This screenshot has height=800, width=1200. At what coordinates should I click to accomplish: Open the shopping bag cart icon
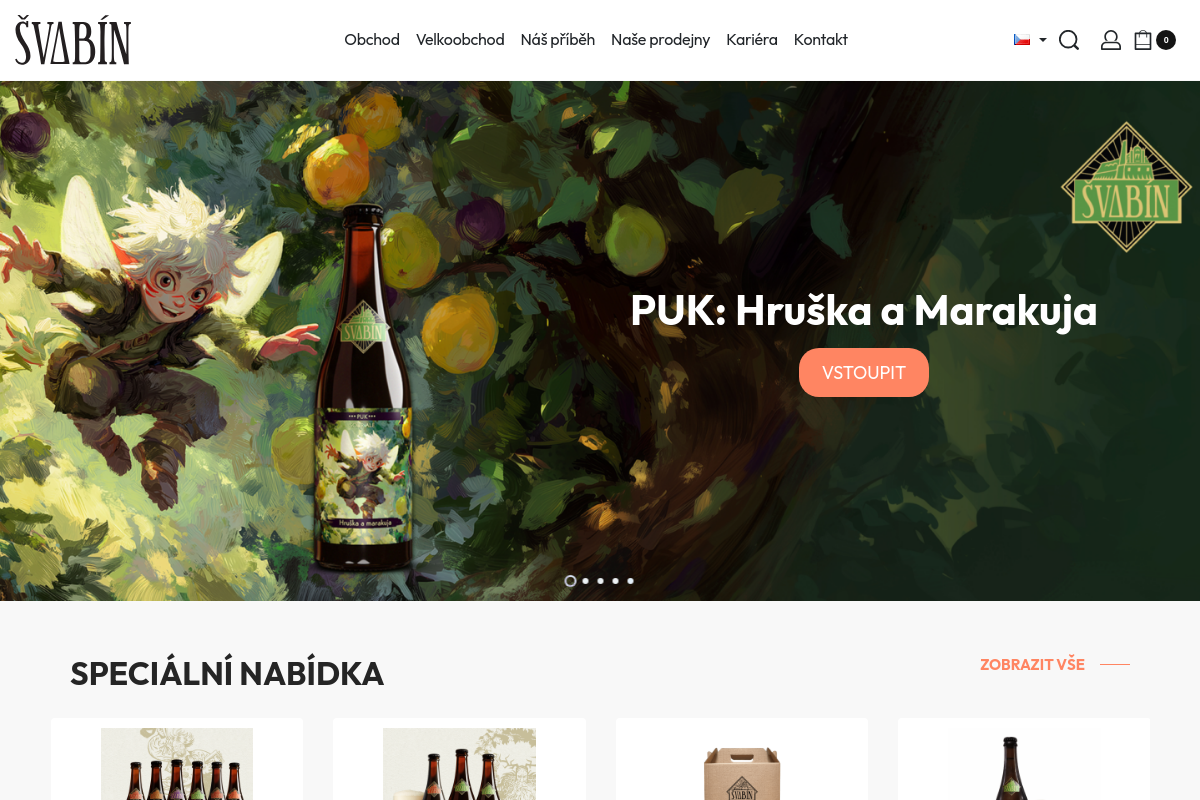tap(1143, 40)
